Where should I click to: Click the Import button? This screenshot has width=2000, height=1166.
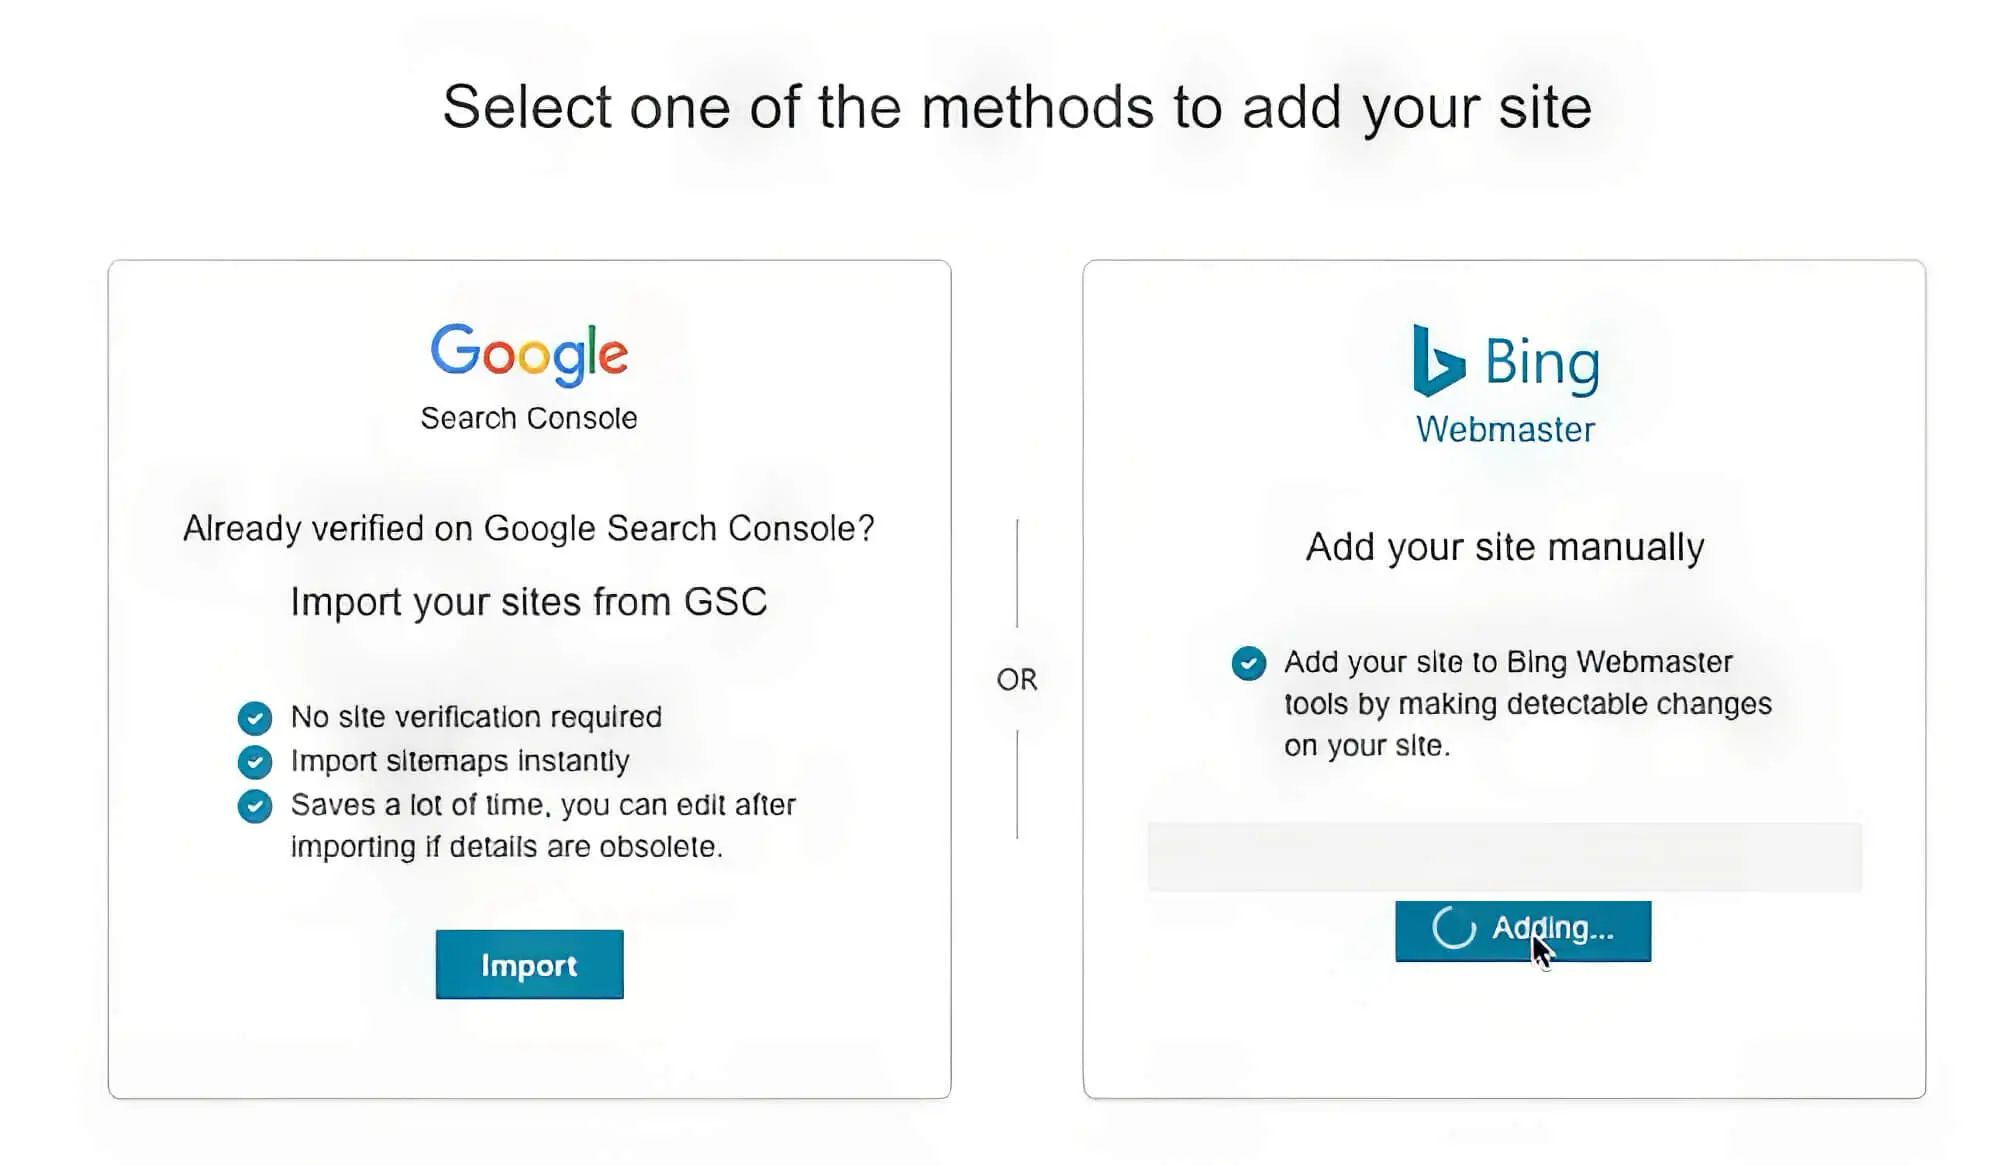pos(529,964)
